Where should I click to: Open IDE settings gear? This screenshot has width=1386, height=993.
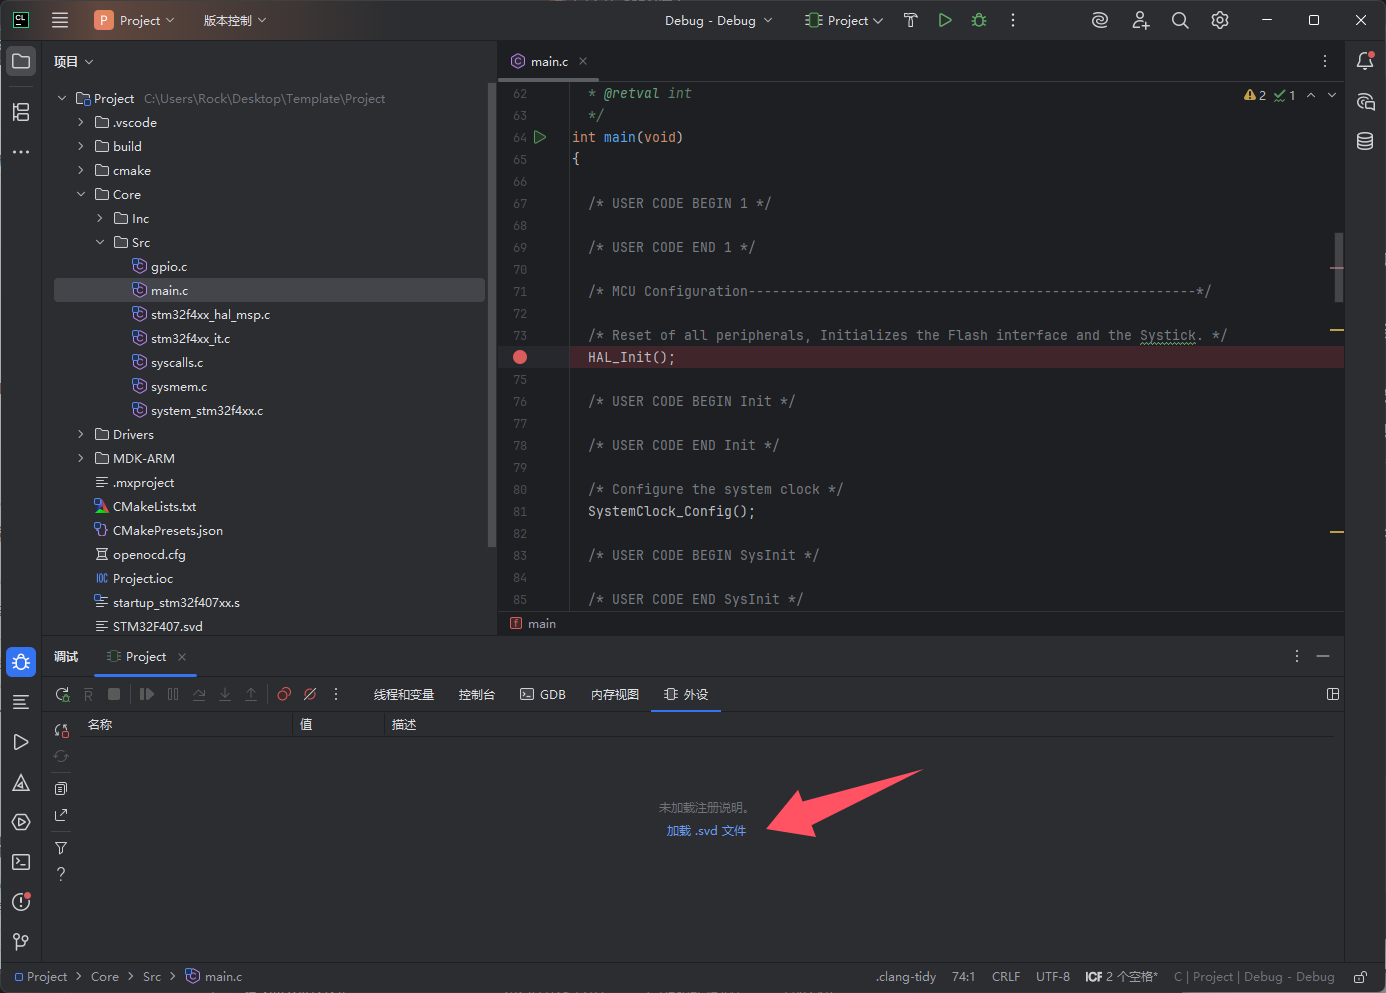tap(1220, 20)
